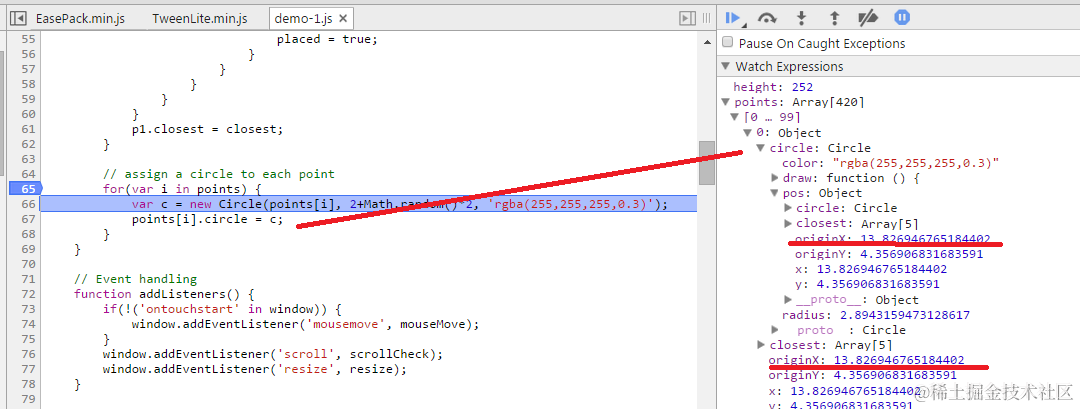Enable Pause On Caught Exceptions checkbox
The height and width of the screenshot is (409, 1080).
(727, 43)
